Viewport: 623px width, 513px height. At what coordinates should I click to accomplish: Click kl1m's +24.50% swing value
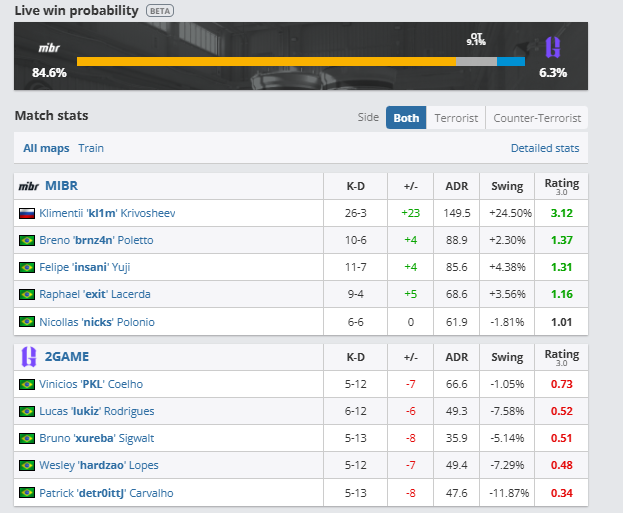(510, 213)
